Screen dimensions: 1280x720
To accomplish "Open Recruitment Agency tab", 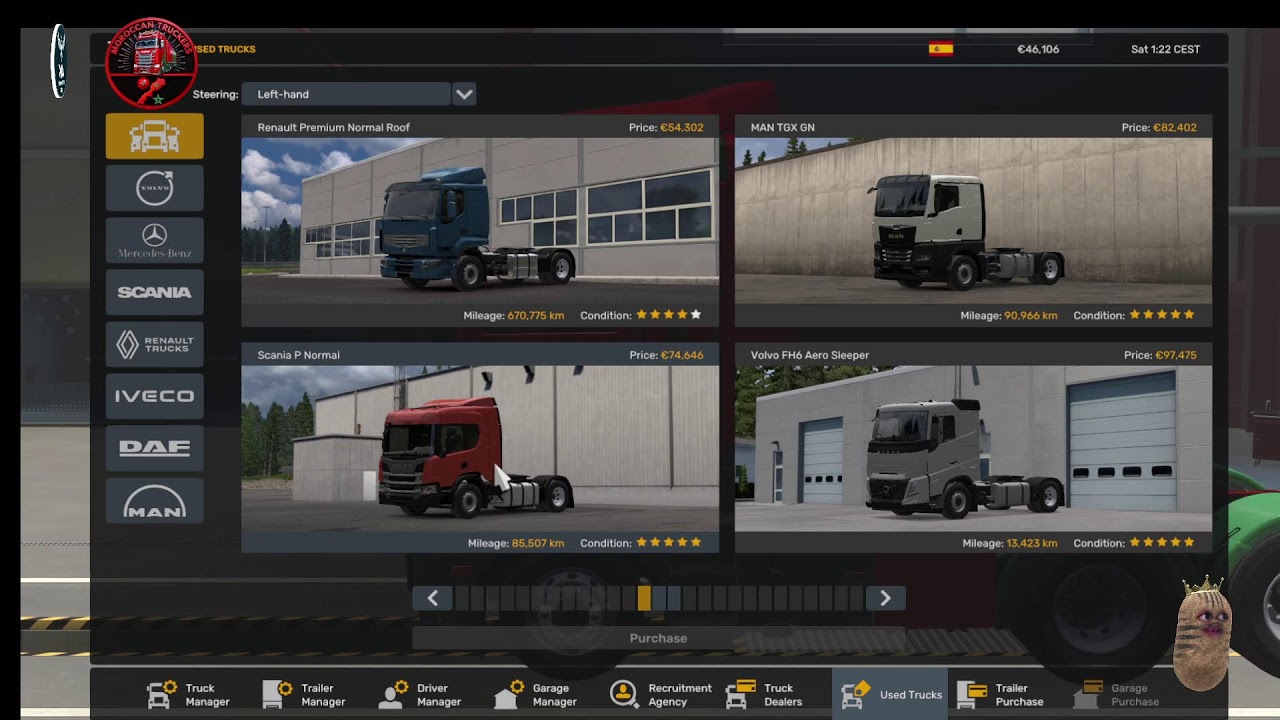I will (661, 695).
